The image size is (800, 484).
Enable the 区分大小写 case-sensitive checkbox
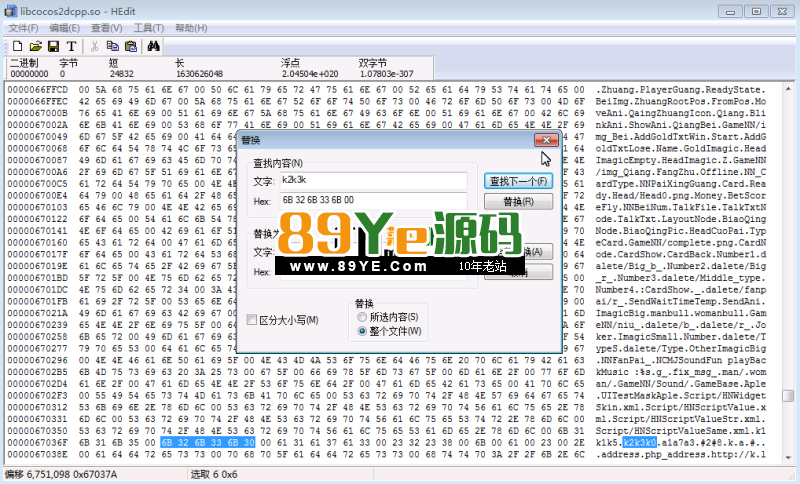pyautogui.click(x=252, y=319)
